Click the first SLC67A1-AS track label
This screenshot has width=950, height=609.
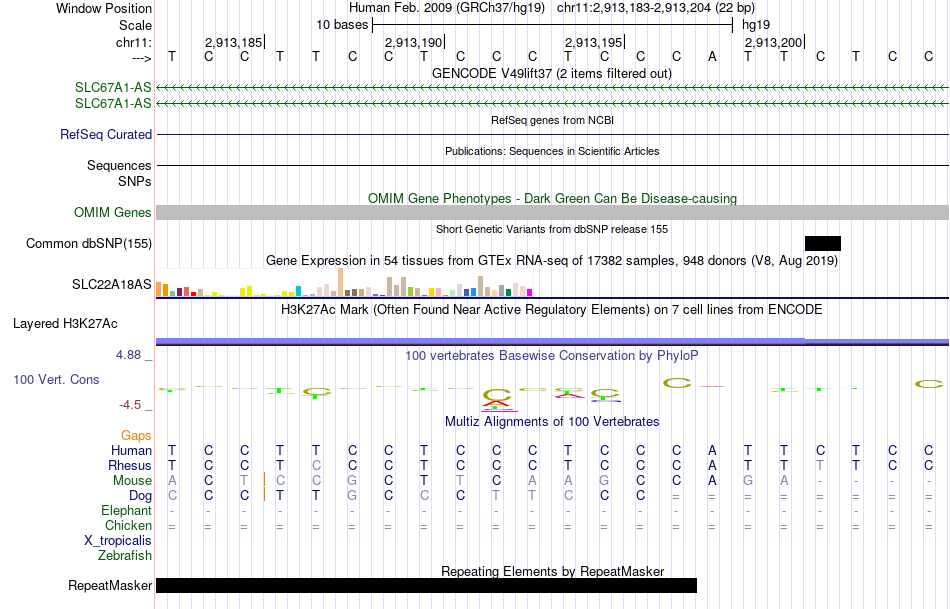pos(113,87)
